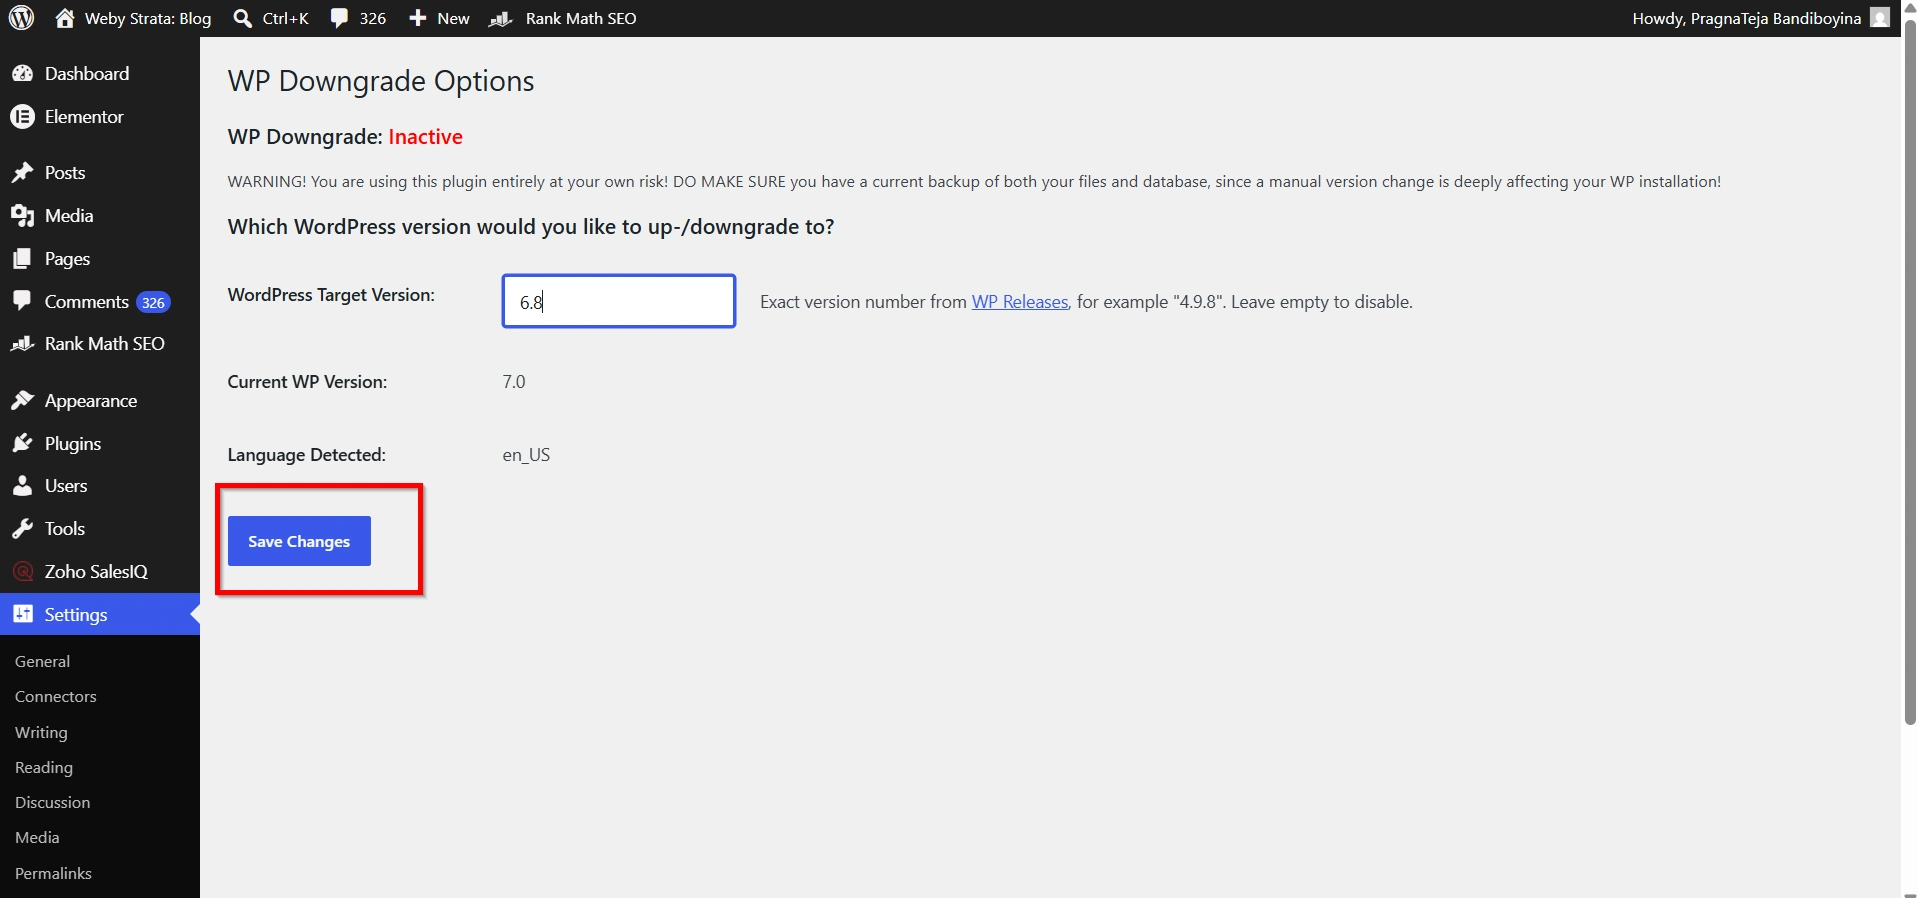Click New in the admin bar

click(x=453, y=18)
